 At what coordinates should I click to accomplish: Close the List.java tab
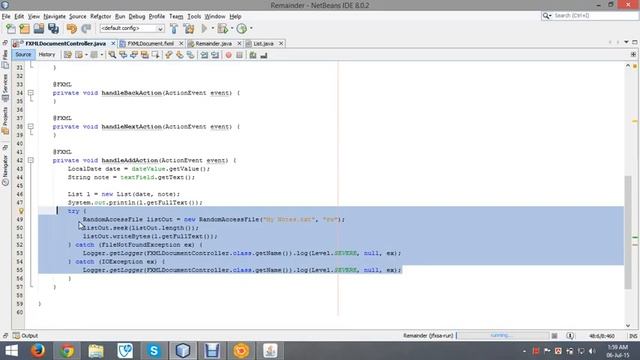pos(281,44)
